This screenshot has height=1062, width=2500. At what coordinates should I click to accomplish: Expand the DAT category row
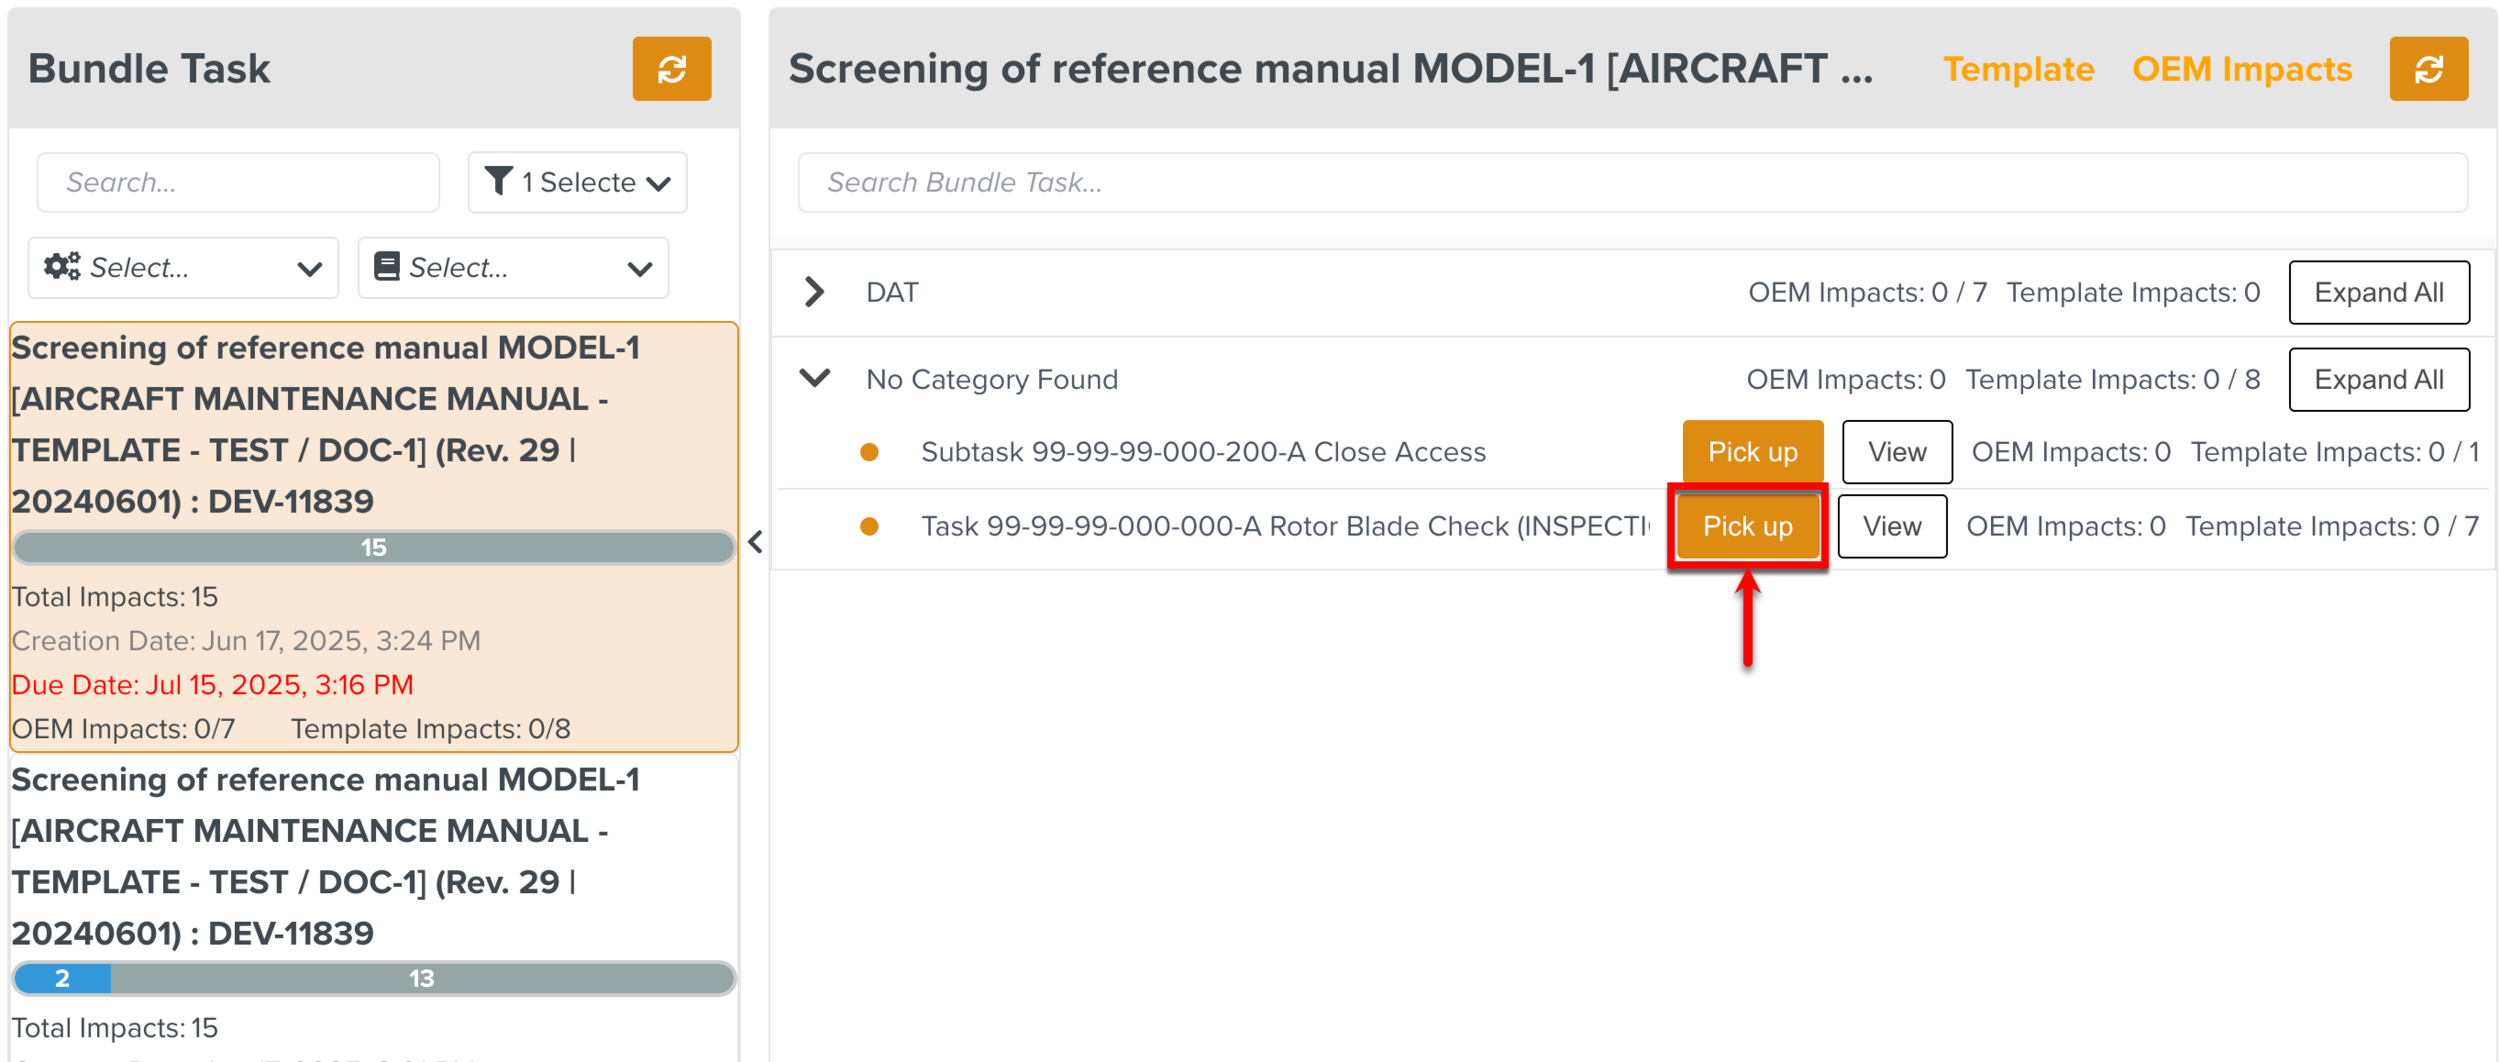(x=815, y=292)
